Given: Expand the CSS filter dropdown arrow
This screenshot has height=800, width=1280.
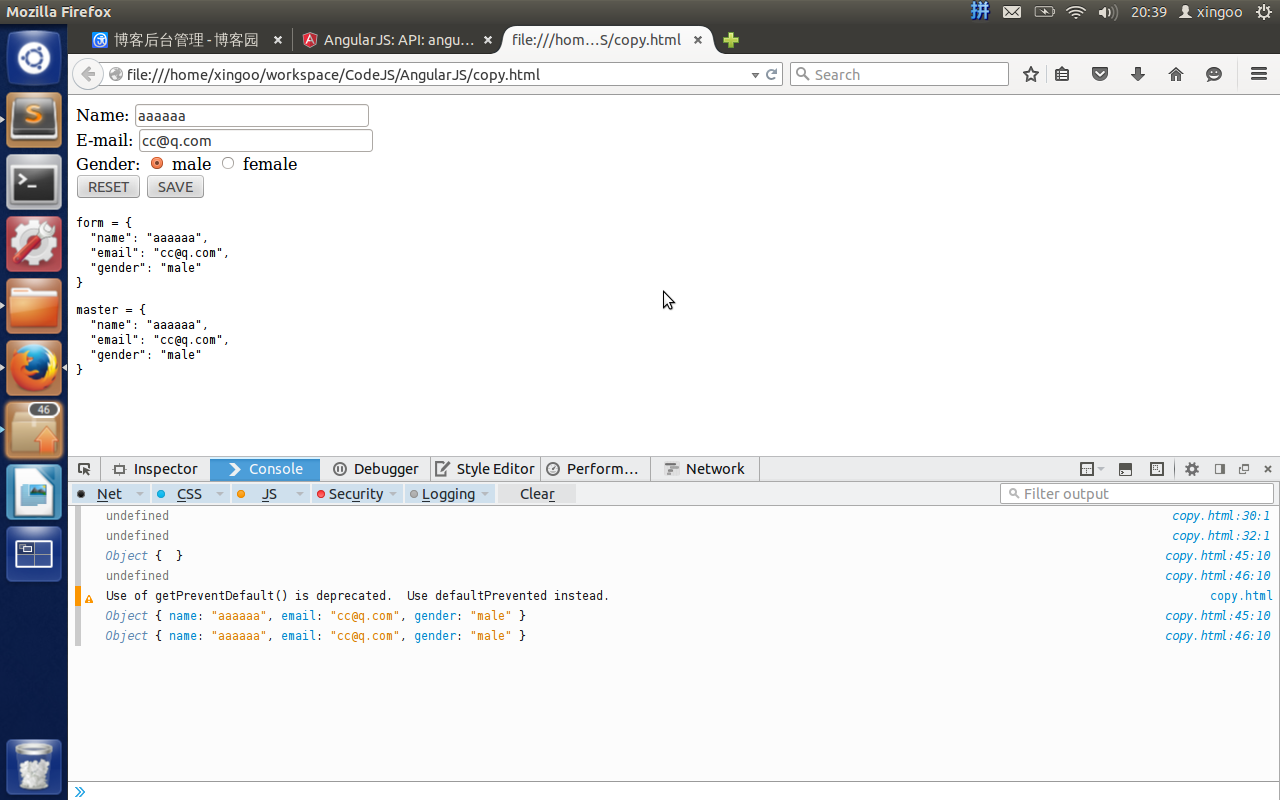Looking at the screenshot, I should point(217,494).
